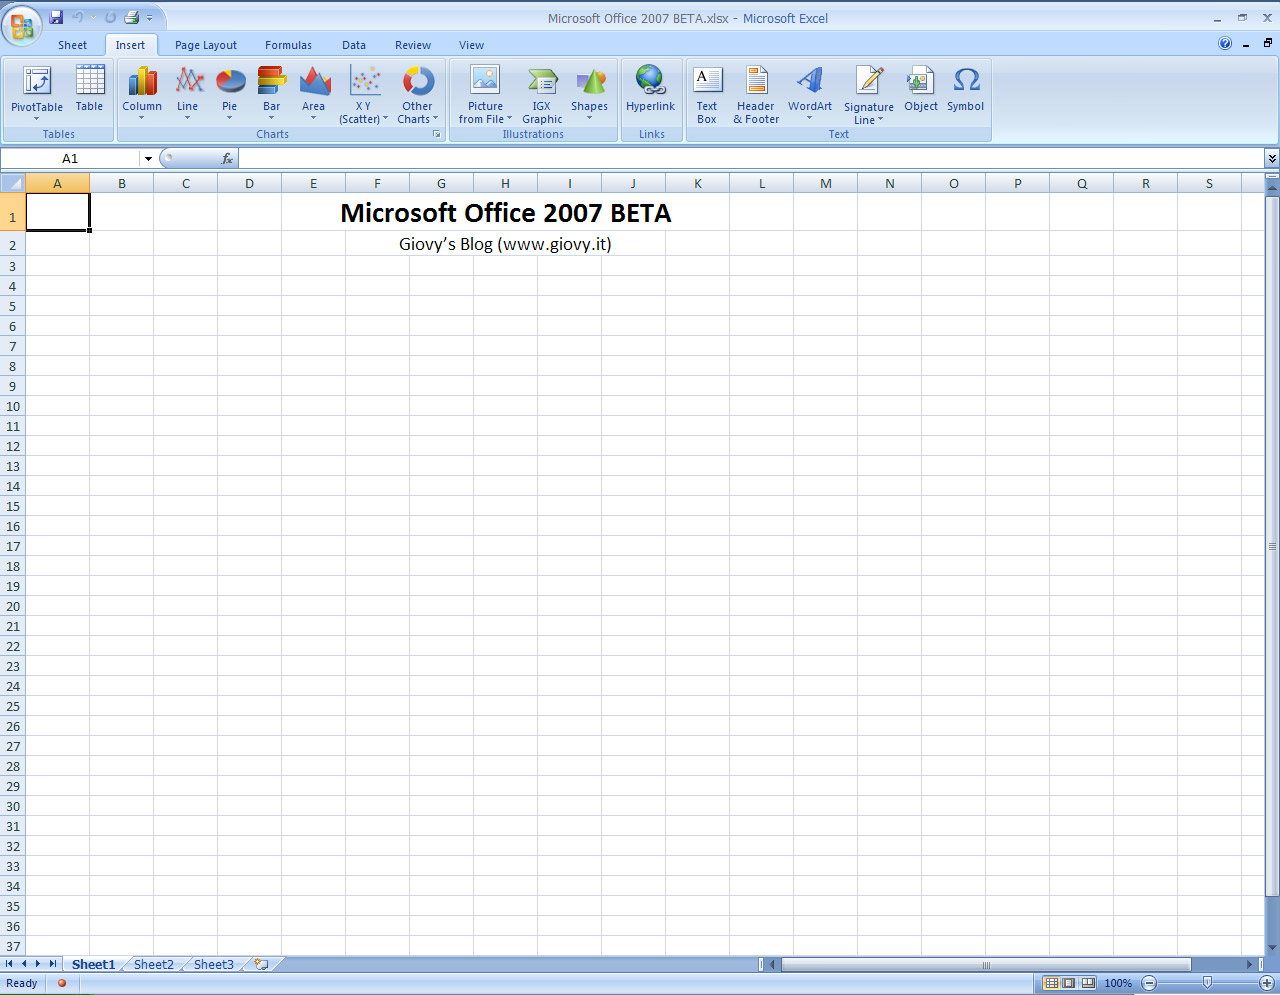The height and width of the screenshot is (995, 1280).
Task: Click the 100% zoom level button
Action: tap(1118, 983)
